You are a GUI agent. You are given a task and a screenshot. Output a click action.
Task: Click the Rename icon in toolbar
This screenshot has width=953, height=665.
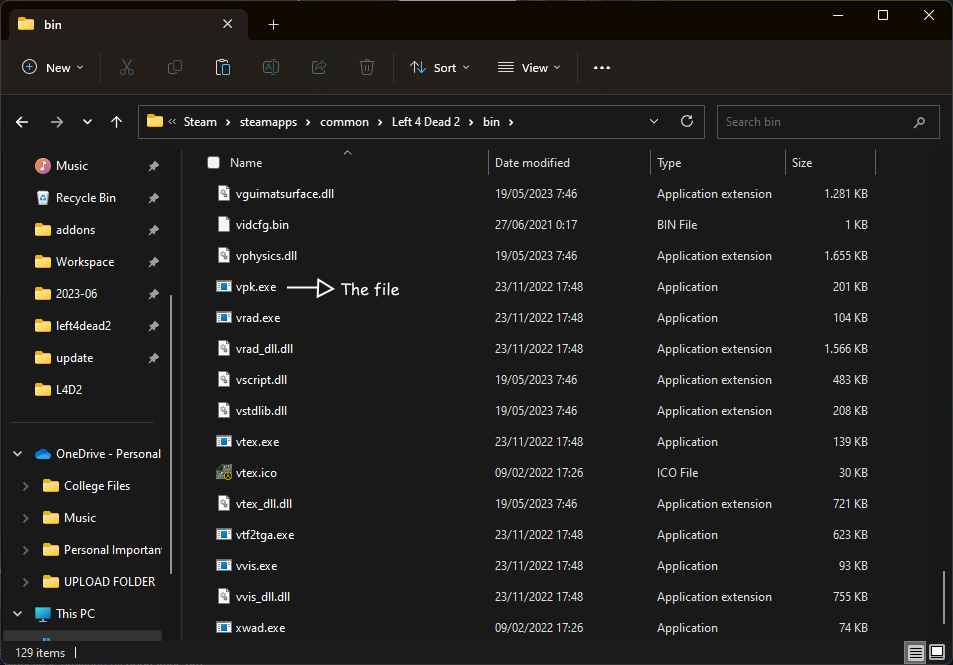(x=271, y=67)
